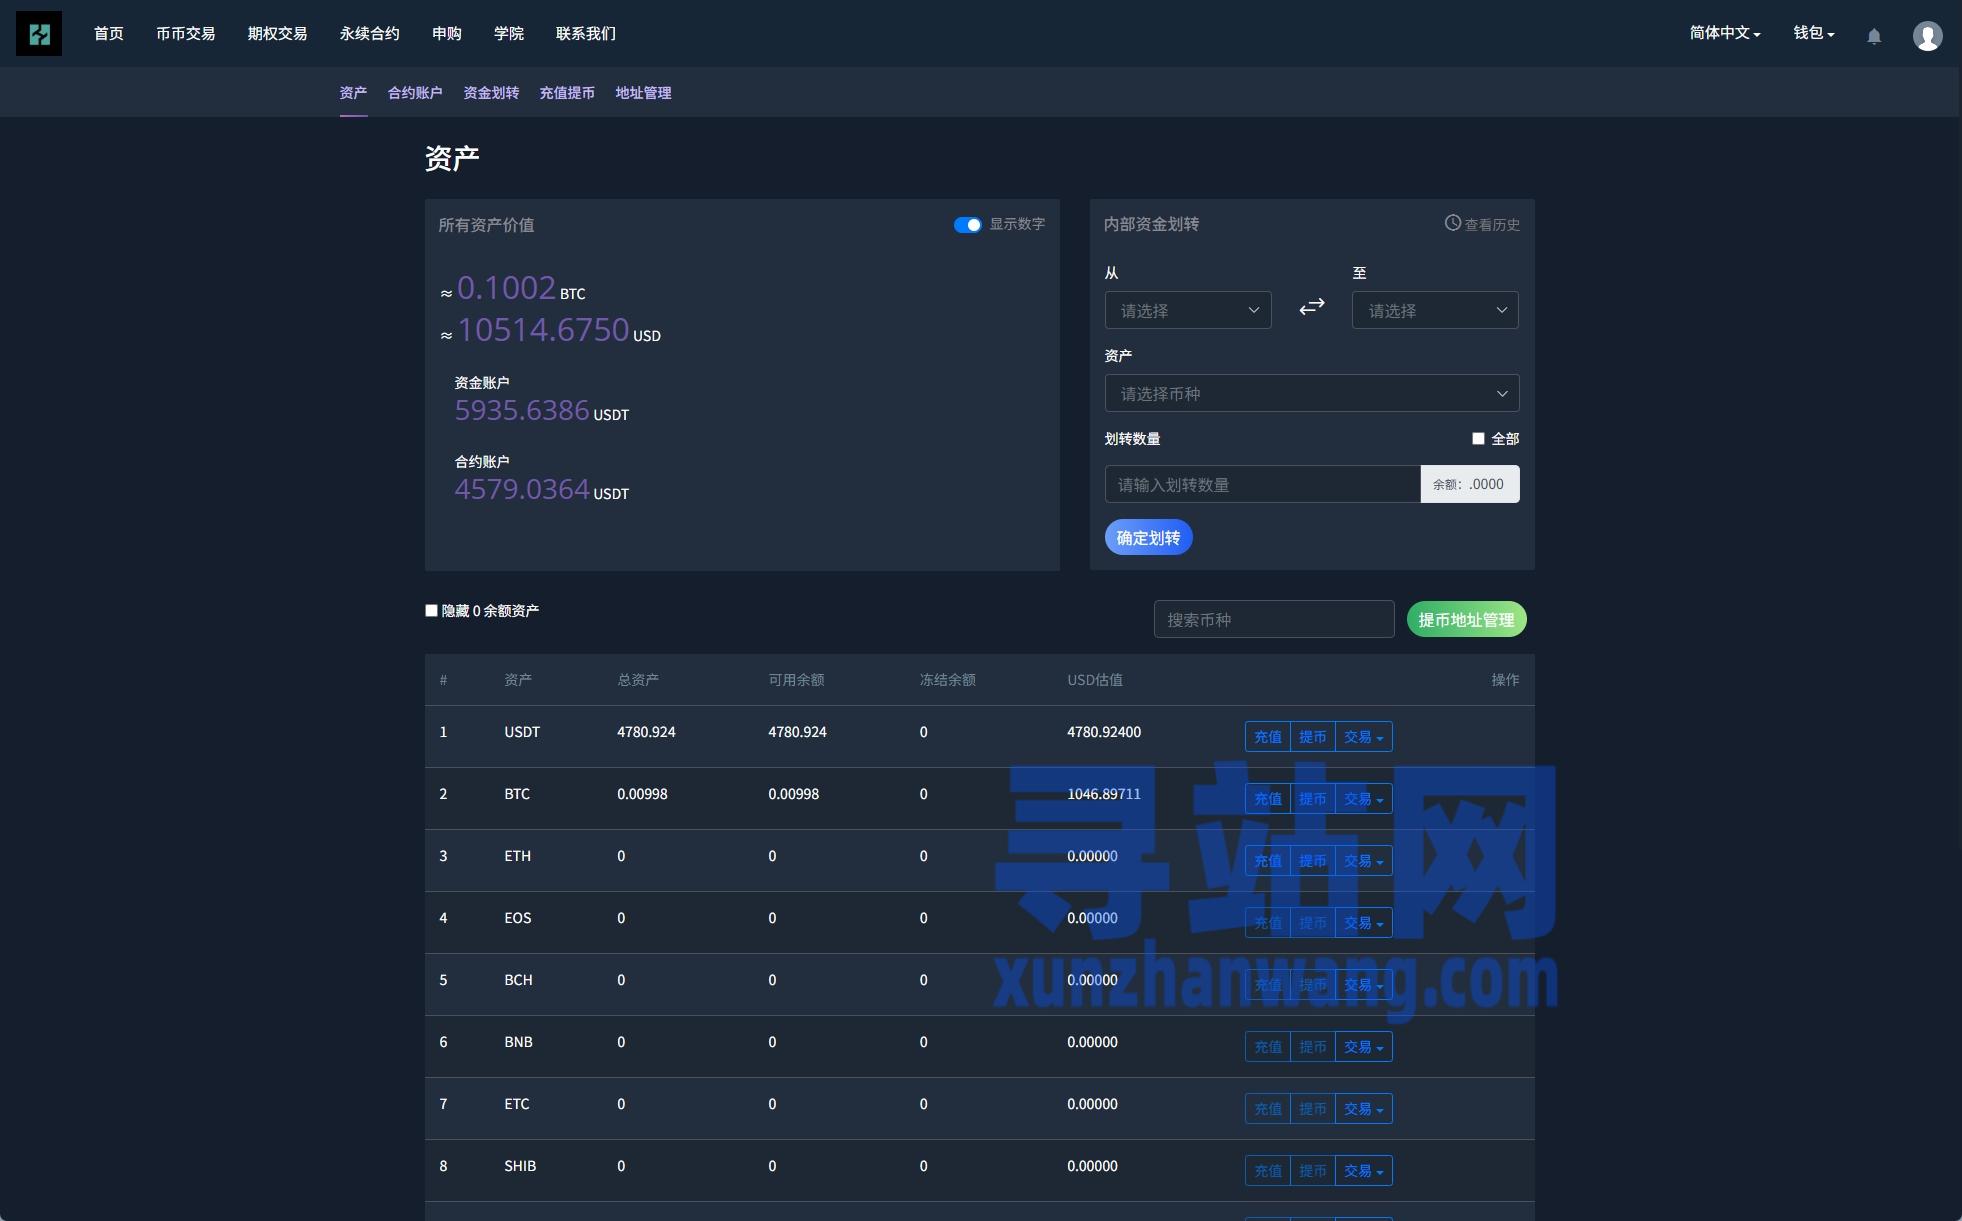
Task: Expand 交易 dropdown in USDT row
Action: [x=1363, y=737]
